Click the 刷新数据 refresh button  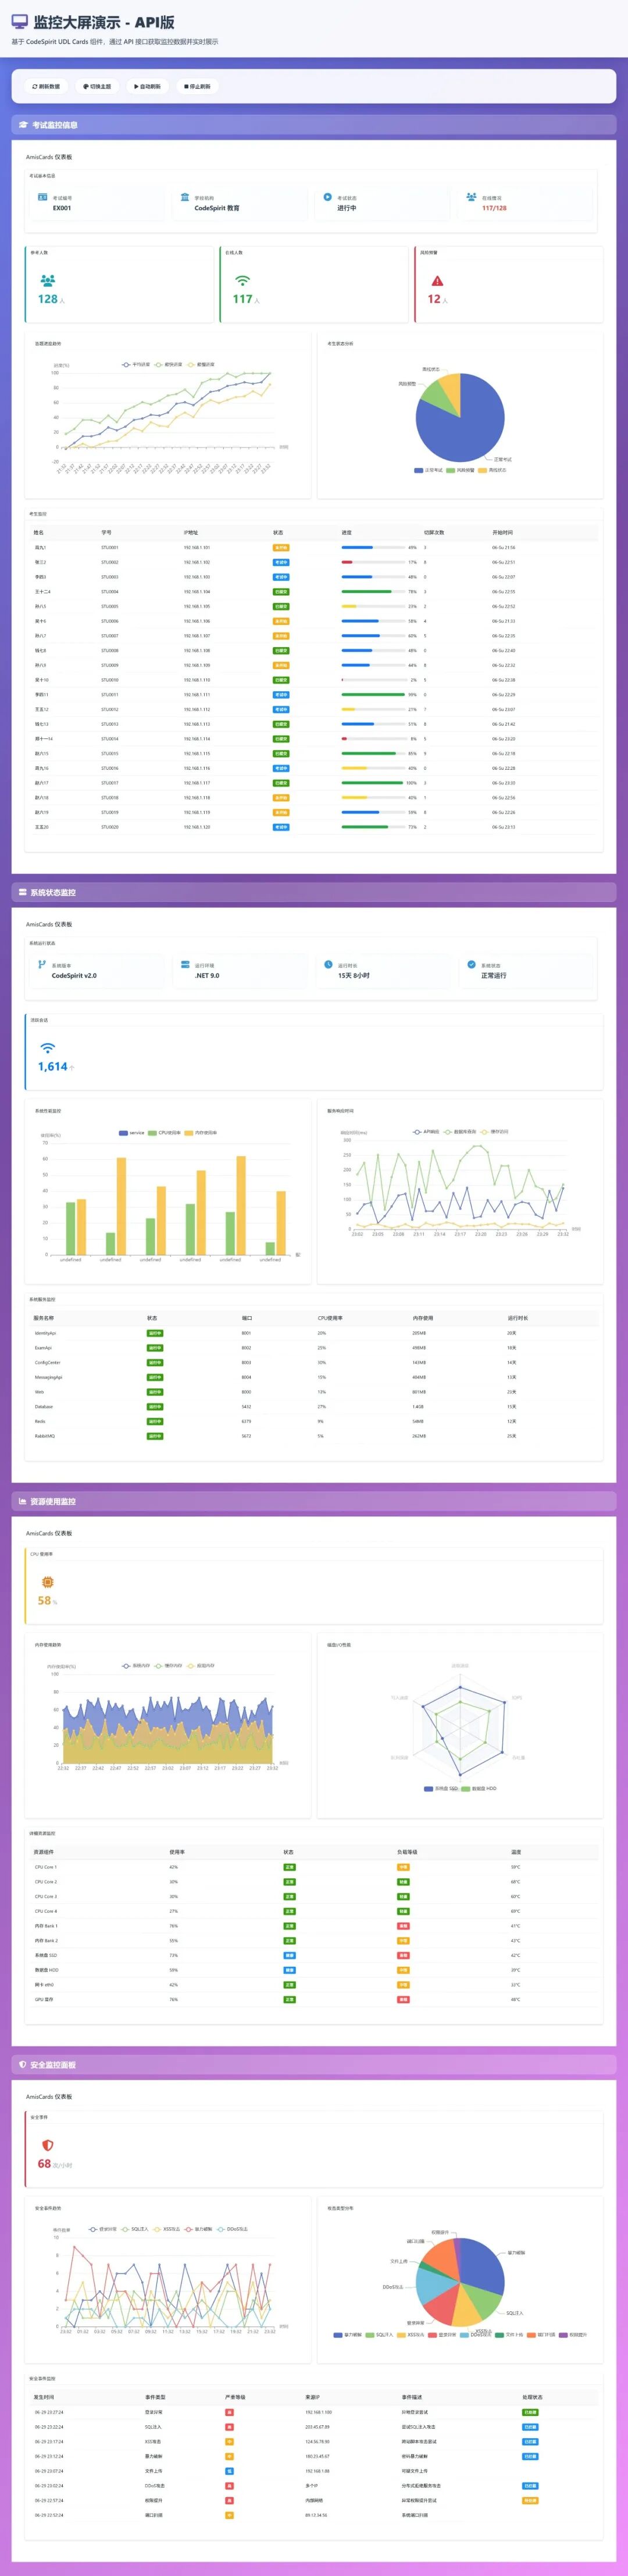click(46, 86)
